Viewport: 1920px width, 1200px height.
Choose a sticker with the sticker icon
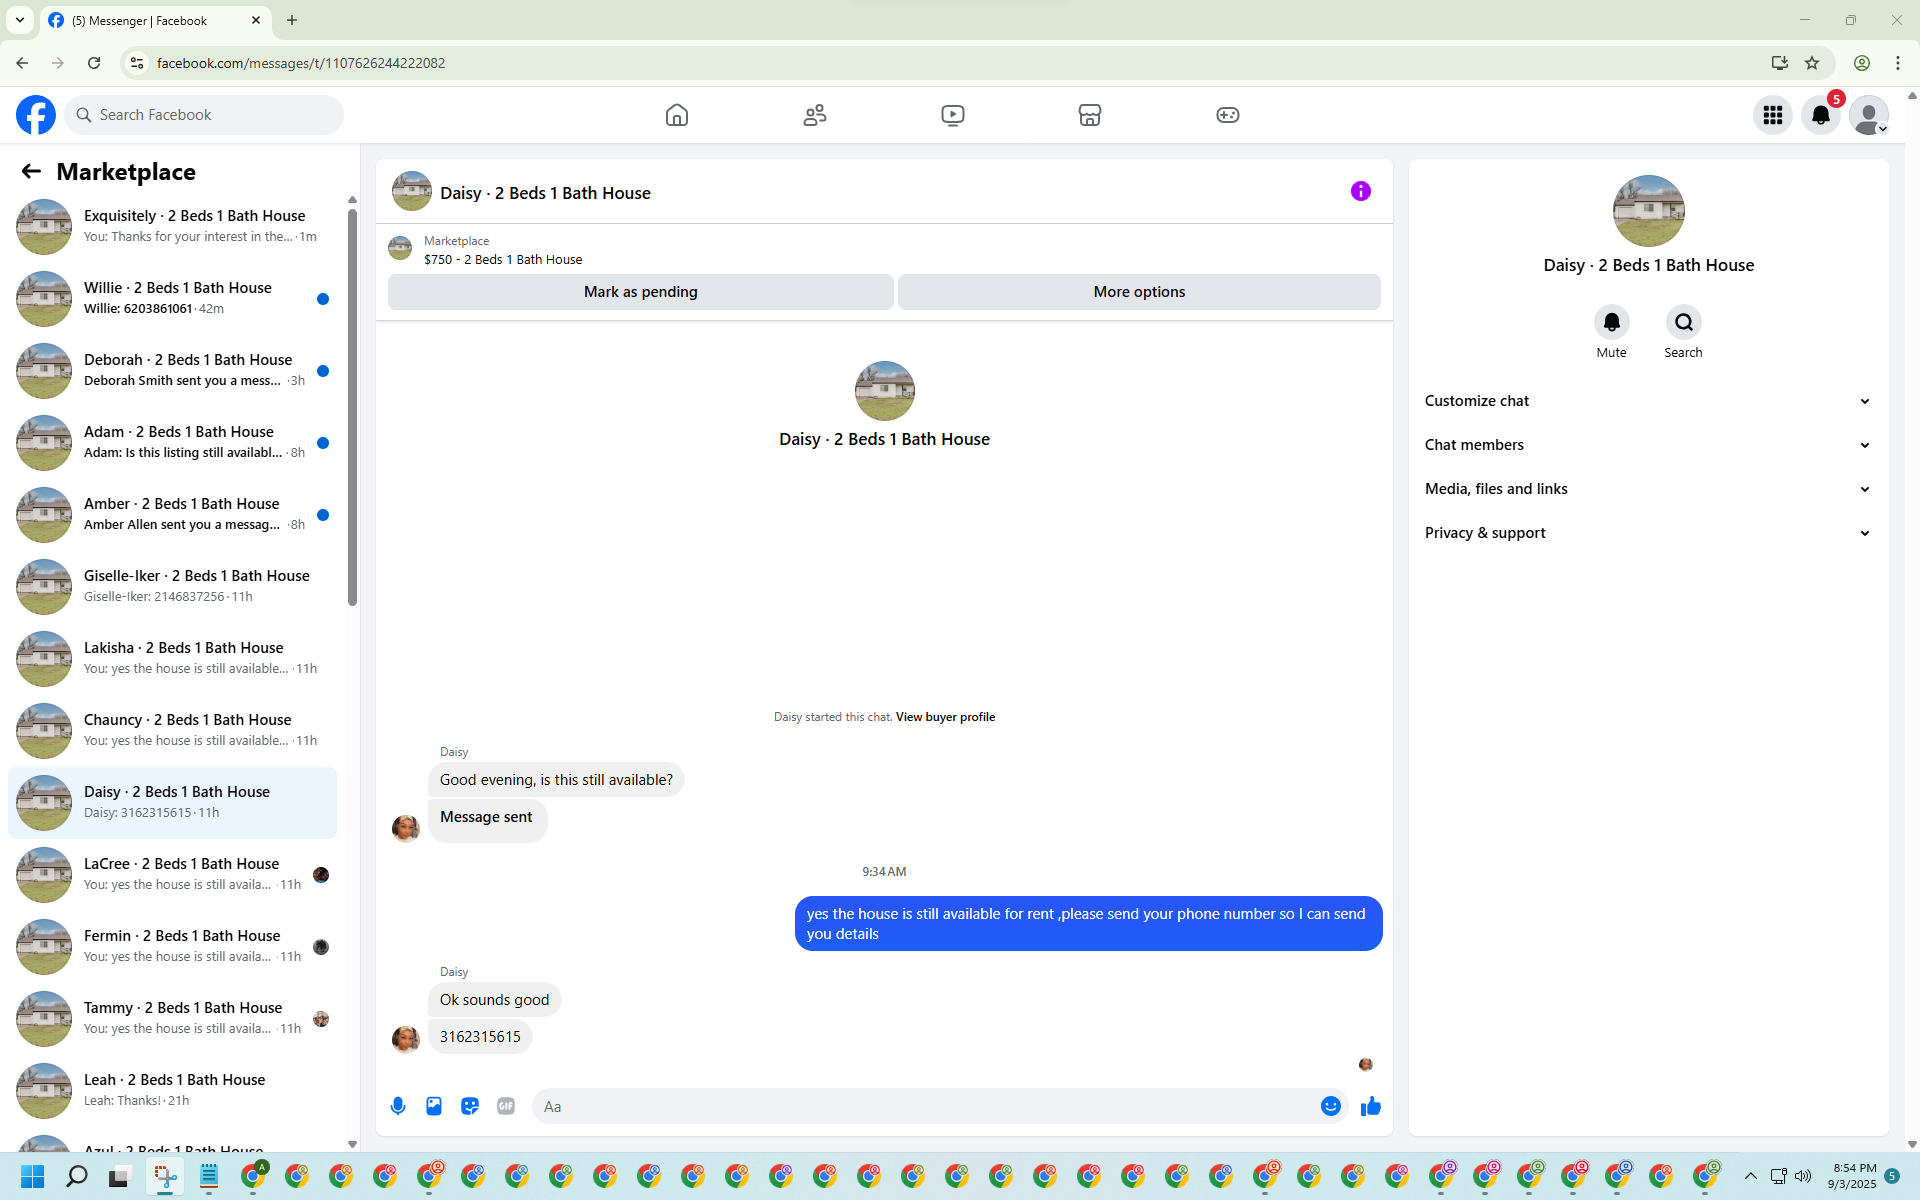click(x=470, y=1106)
